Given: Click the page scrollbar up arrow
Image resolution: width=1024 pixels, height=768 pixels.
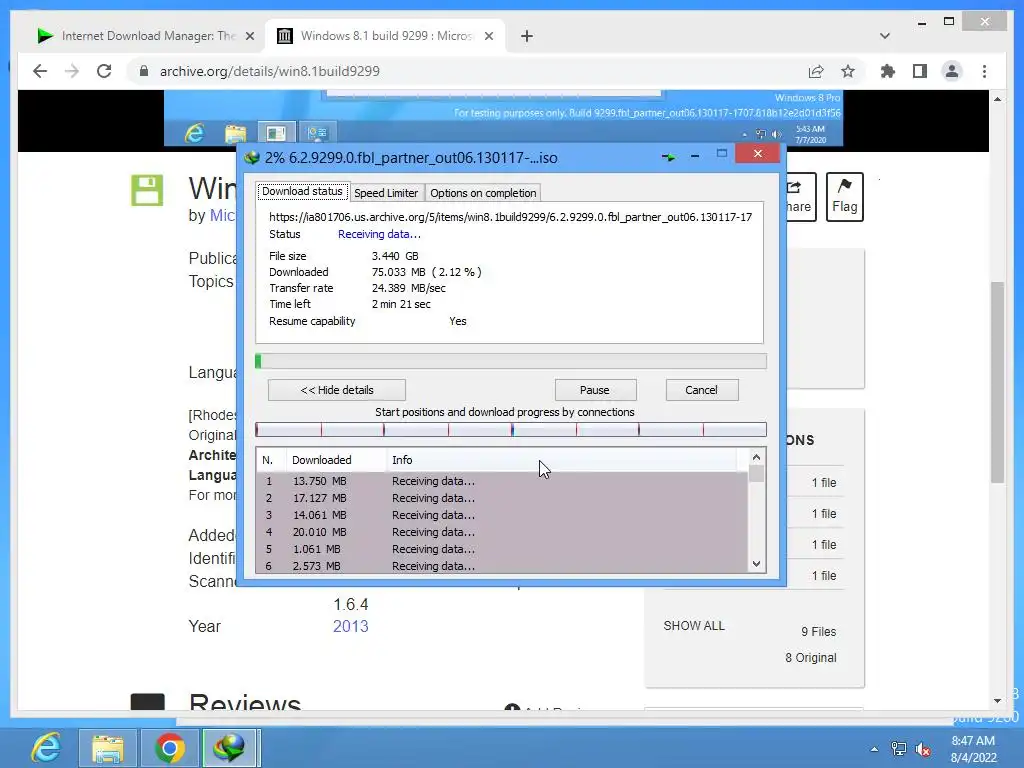Looking at the screenshot, I should 997,99.
